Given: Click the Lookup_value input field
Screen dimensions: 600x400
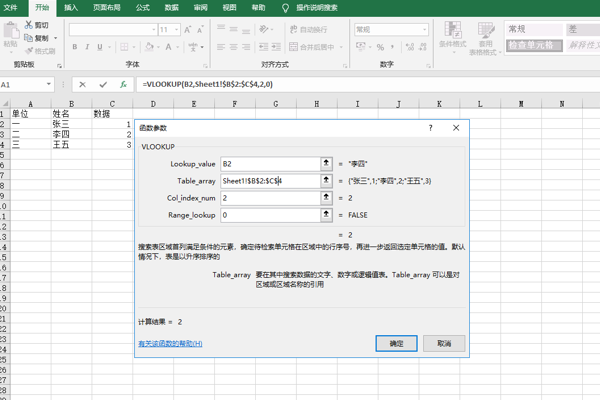Looking at the screenshot, I should click(268, 163).
